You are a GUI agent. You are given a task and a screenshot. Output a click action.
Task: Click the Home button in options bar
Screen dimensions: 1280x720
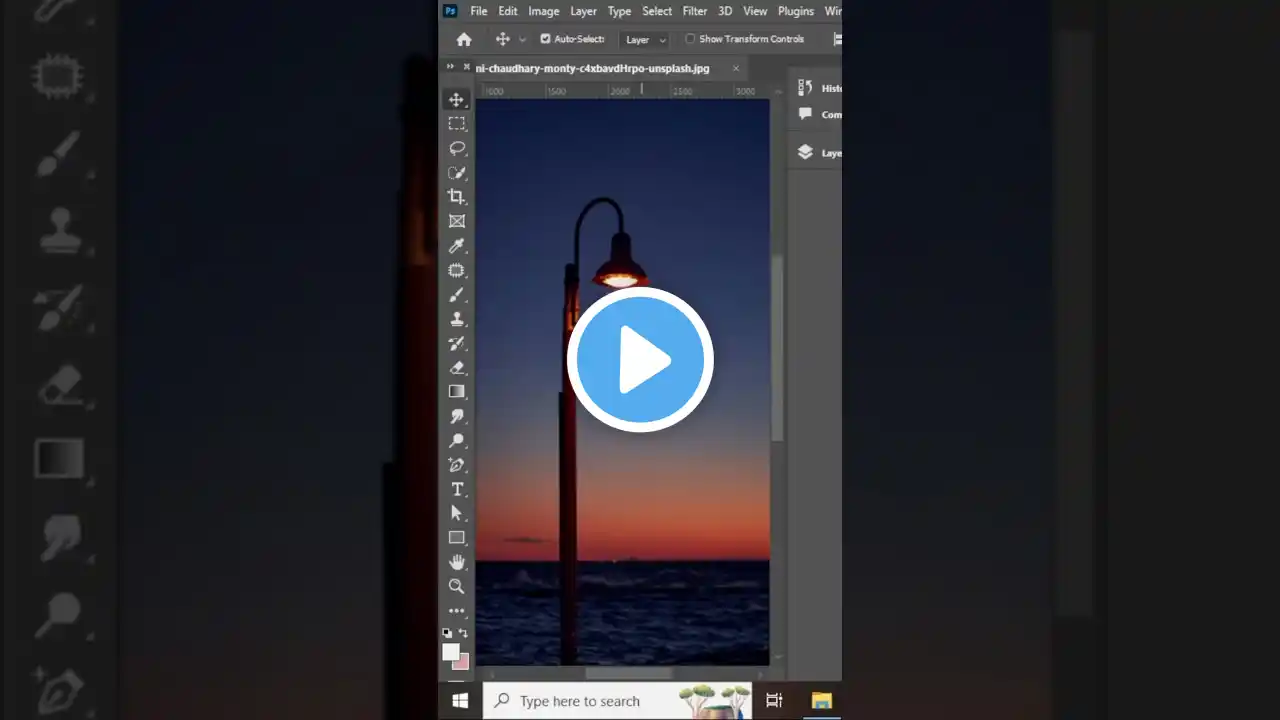tap(464, 40)
